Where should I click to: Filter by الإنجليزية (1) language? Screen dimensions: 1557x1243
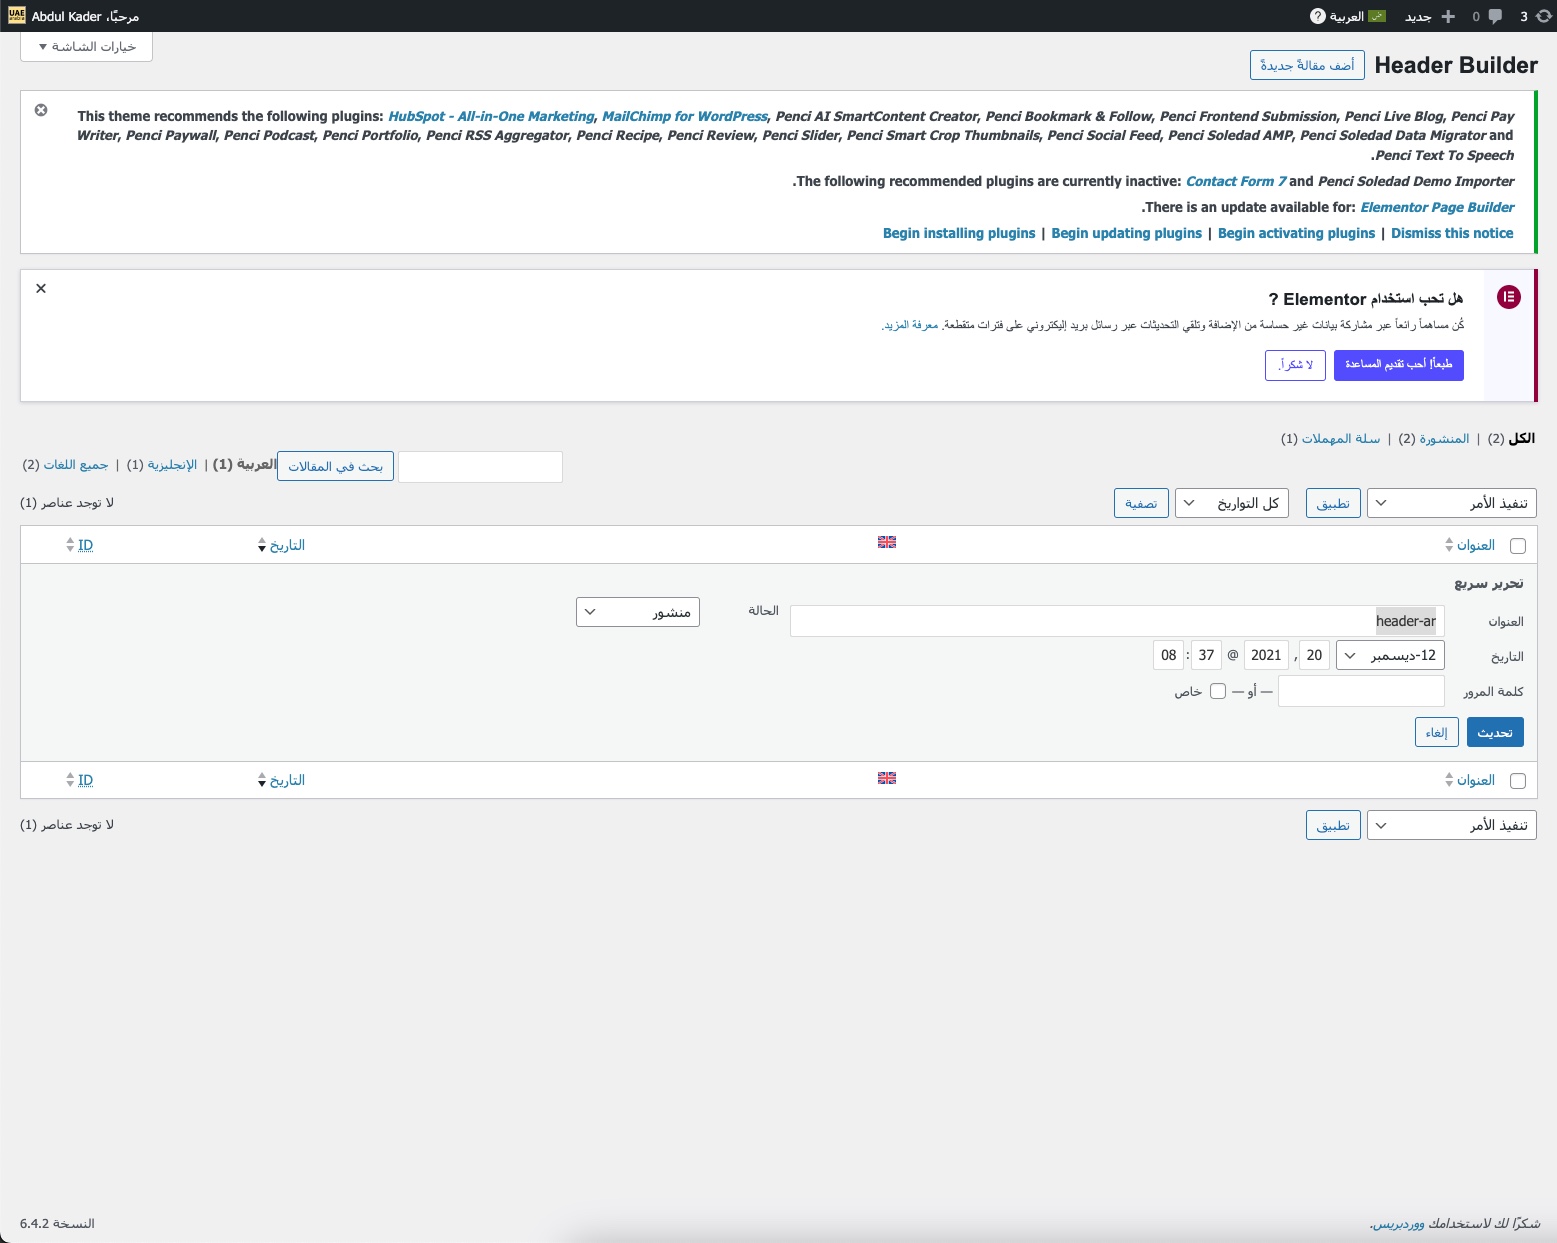pos(162,464)
